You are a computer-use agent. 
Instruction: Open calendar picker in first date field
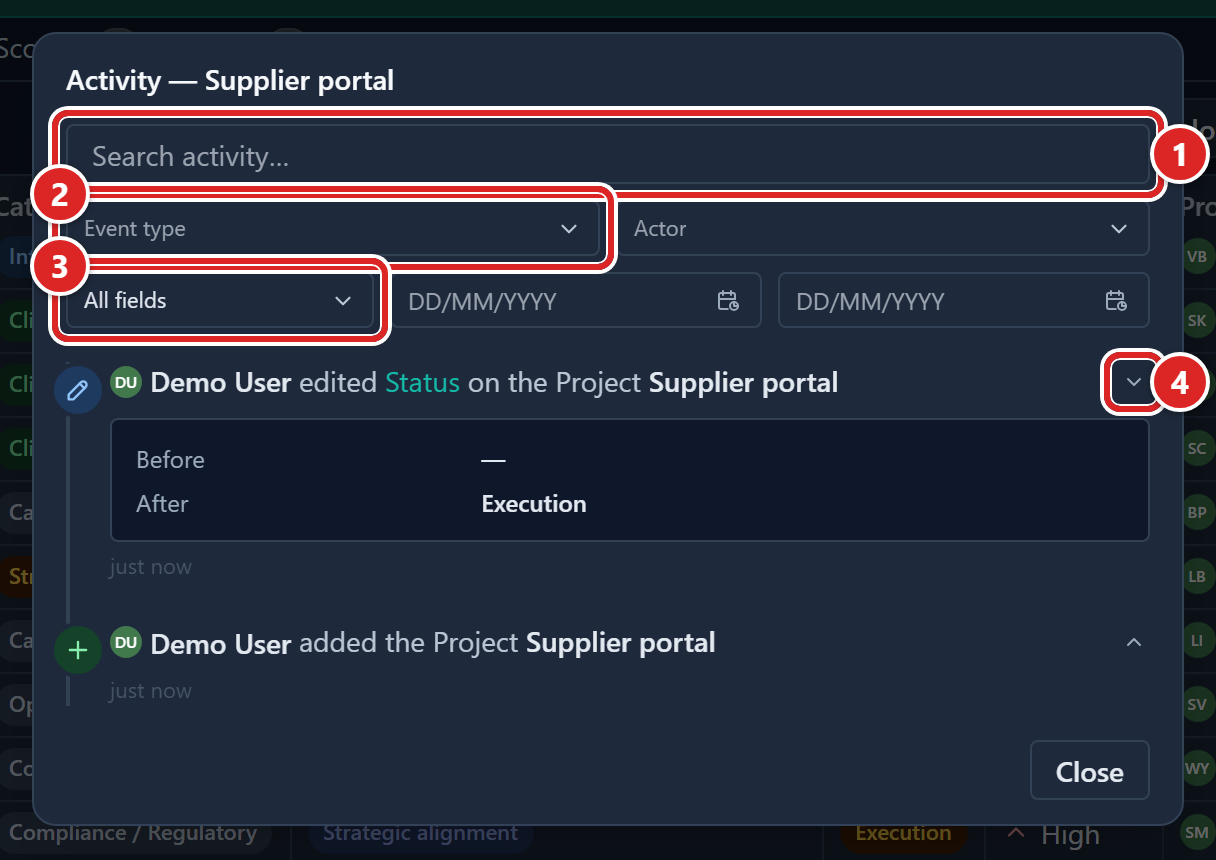[x=728, y=301]
